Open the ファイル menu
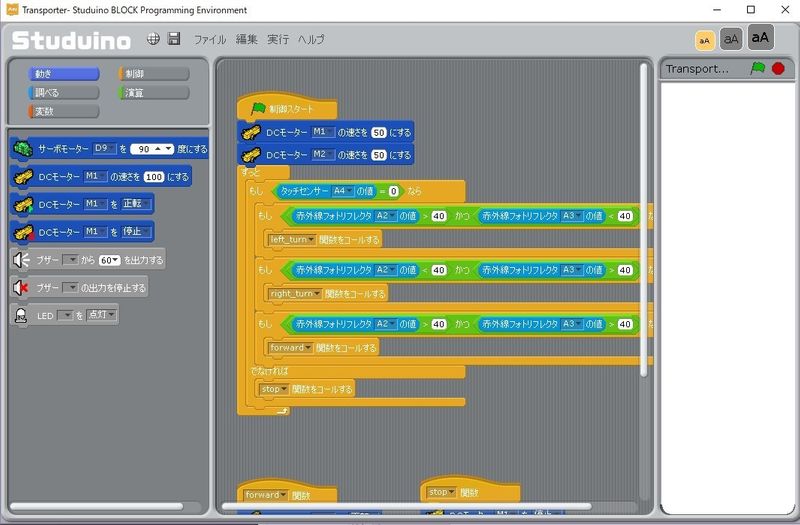Screen dimensions: 800x525 [210, 39]
